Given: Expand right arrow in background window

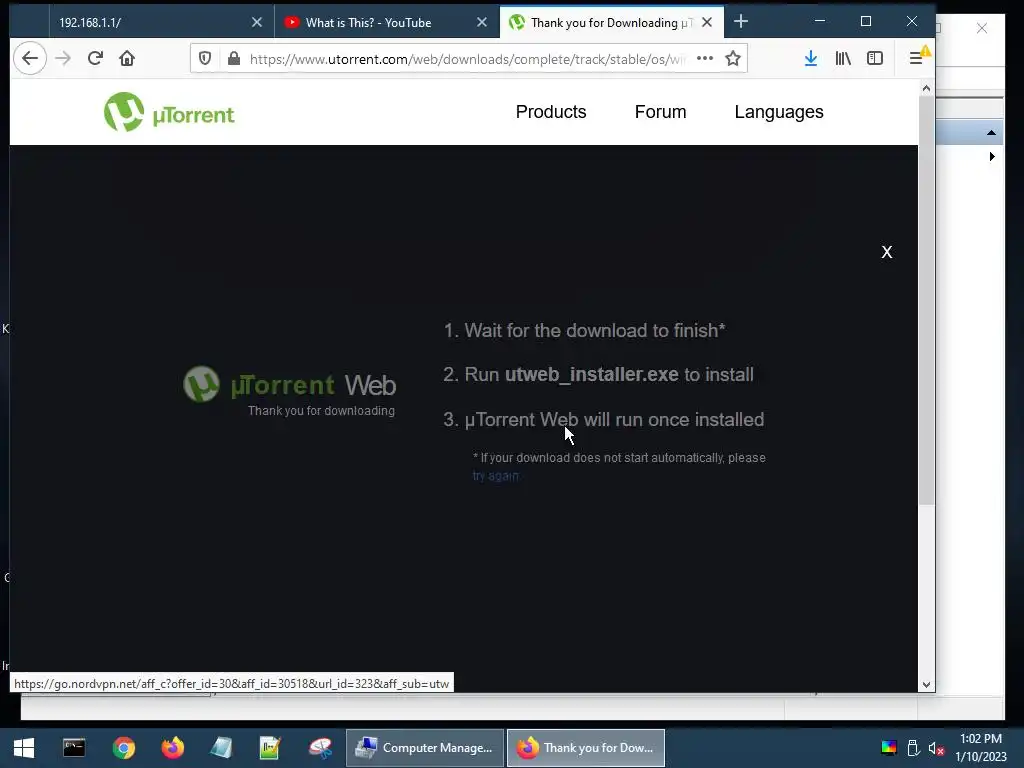Looking at the screenshot, I should (x=992, y=157).
